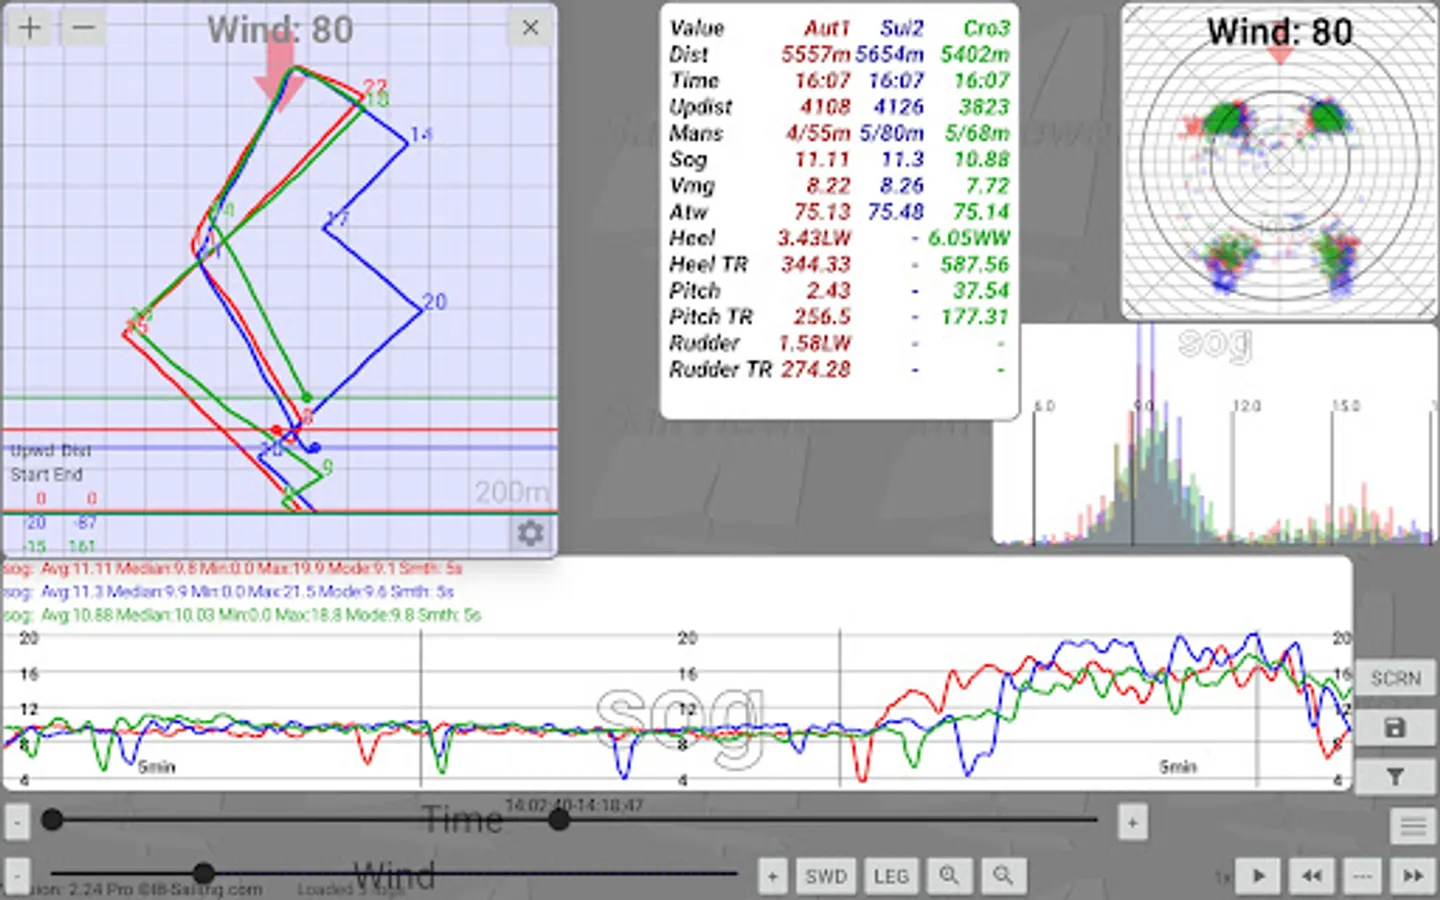The width and height of the screenshot is (1440, 900).
Task: Zoom out the track map with minus
Action: click(84, 27)
